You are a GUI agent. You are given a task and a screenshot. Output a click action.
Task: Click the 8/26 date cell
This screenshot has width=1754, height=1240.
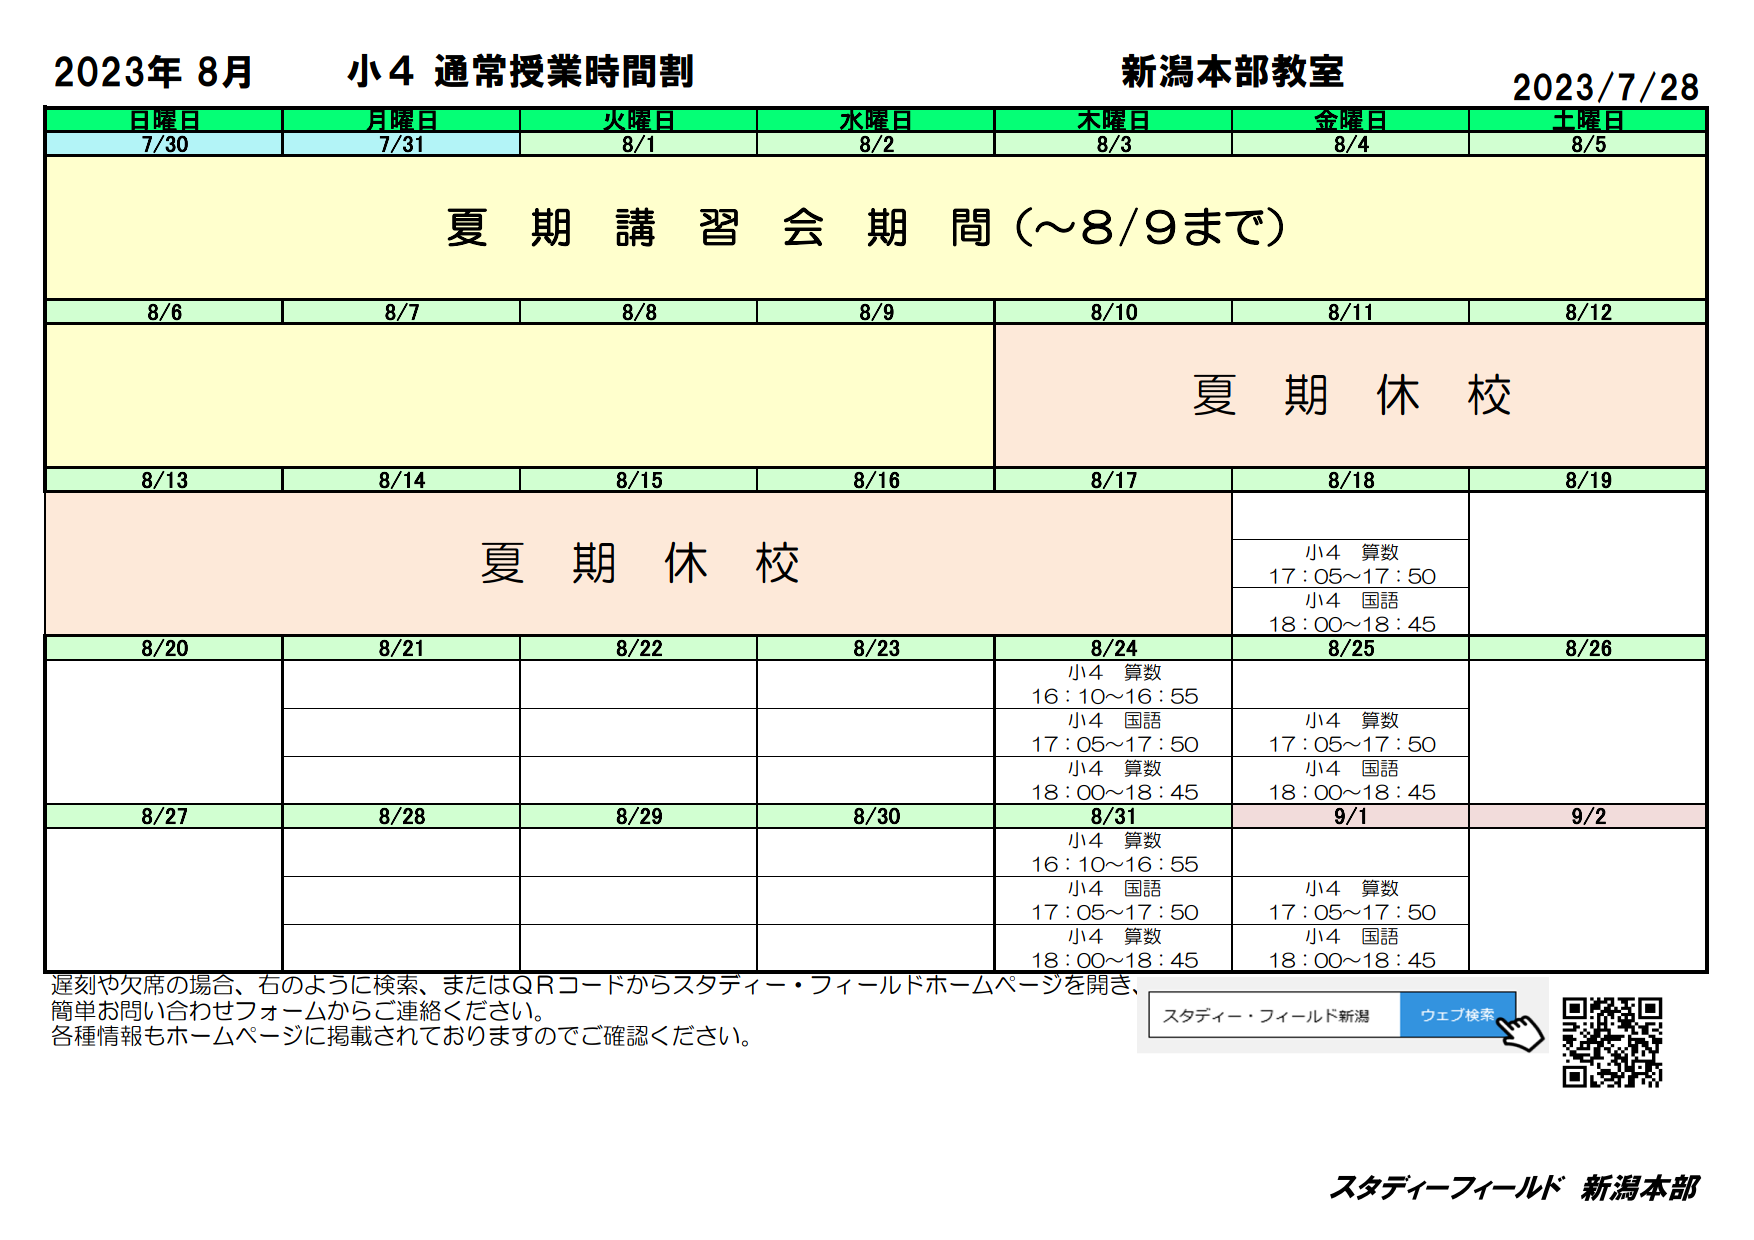click(1588, 648)
